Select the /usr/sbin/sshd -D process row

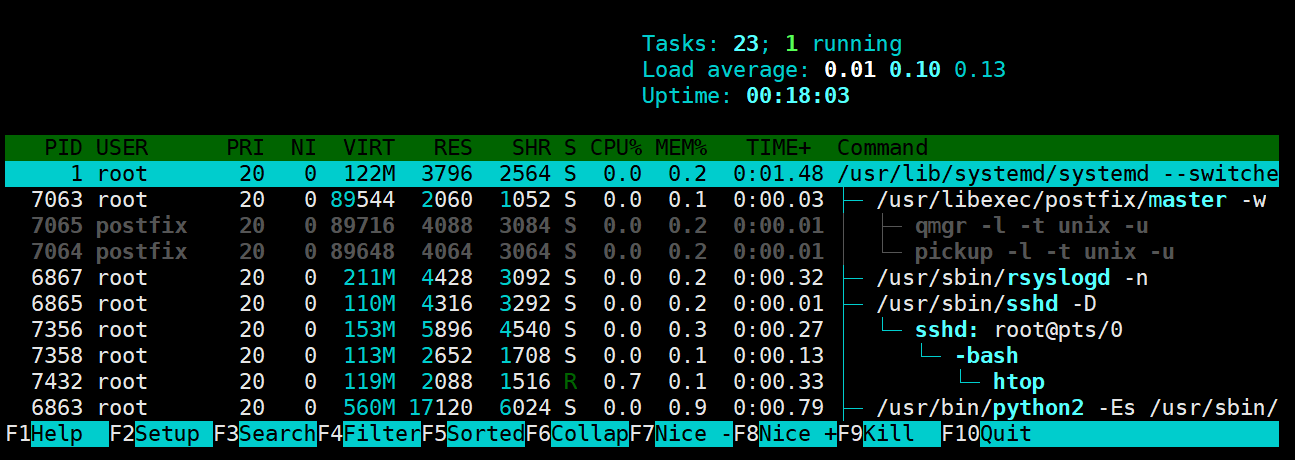(642, 304)
